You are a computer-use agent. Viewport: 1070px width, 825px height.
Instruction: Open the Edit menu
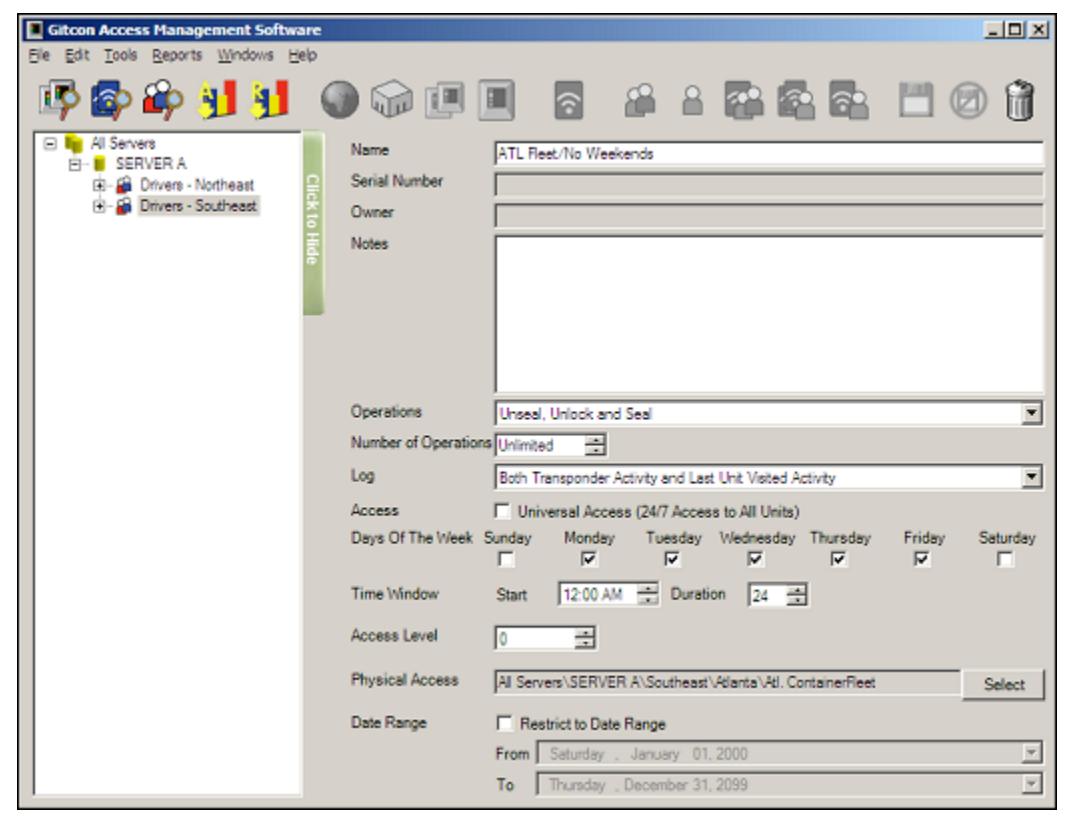[77, 55]
